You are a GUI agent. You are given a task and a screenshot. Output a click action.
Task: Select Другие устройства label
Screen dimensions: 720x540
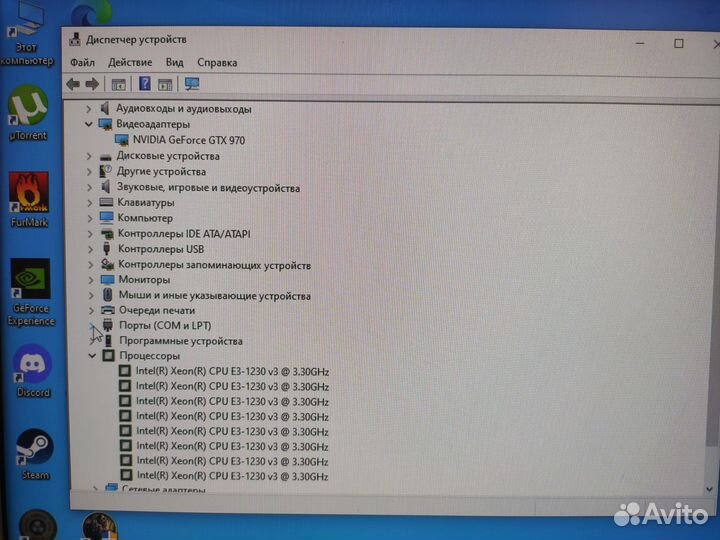[x=161, y=171]
